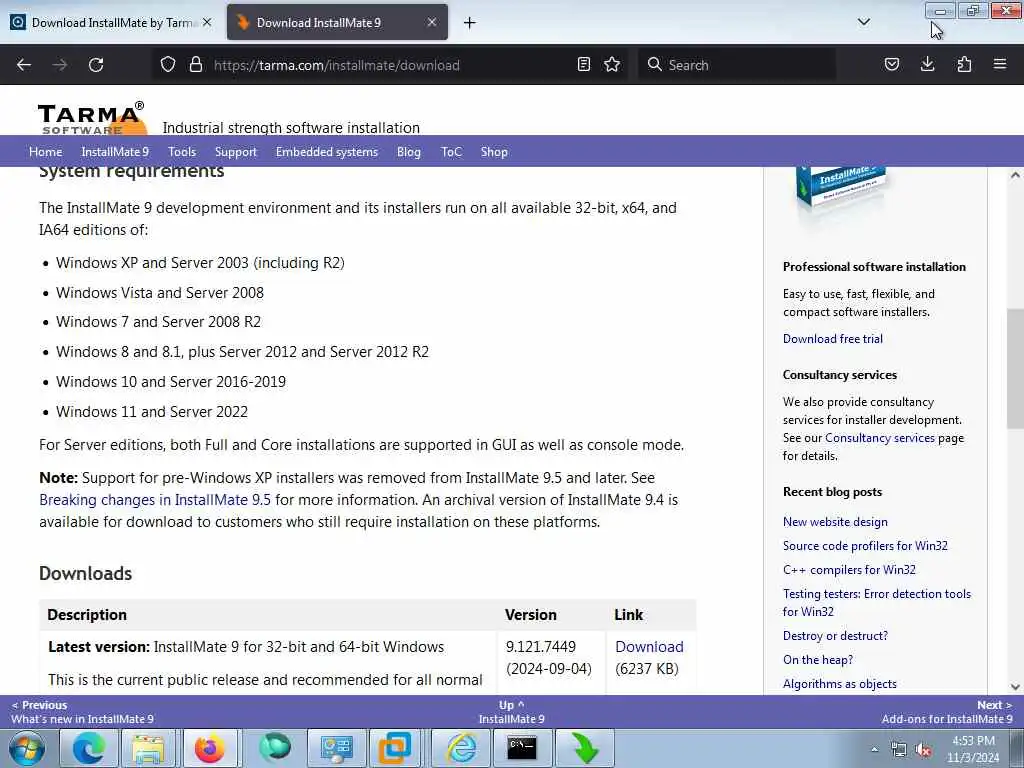
Task: Open Command Prompt taskbar icon
Action: [522, 748]
